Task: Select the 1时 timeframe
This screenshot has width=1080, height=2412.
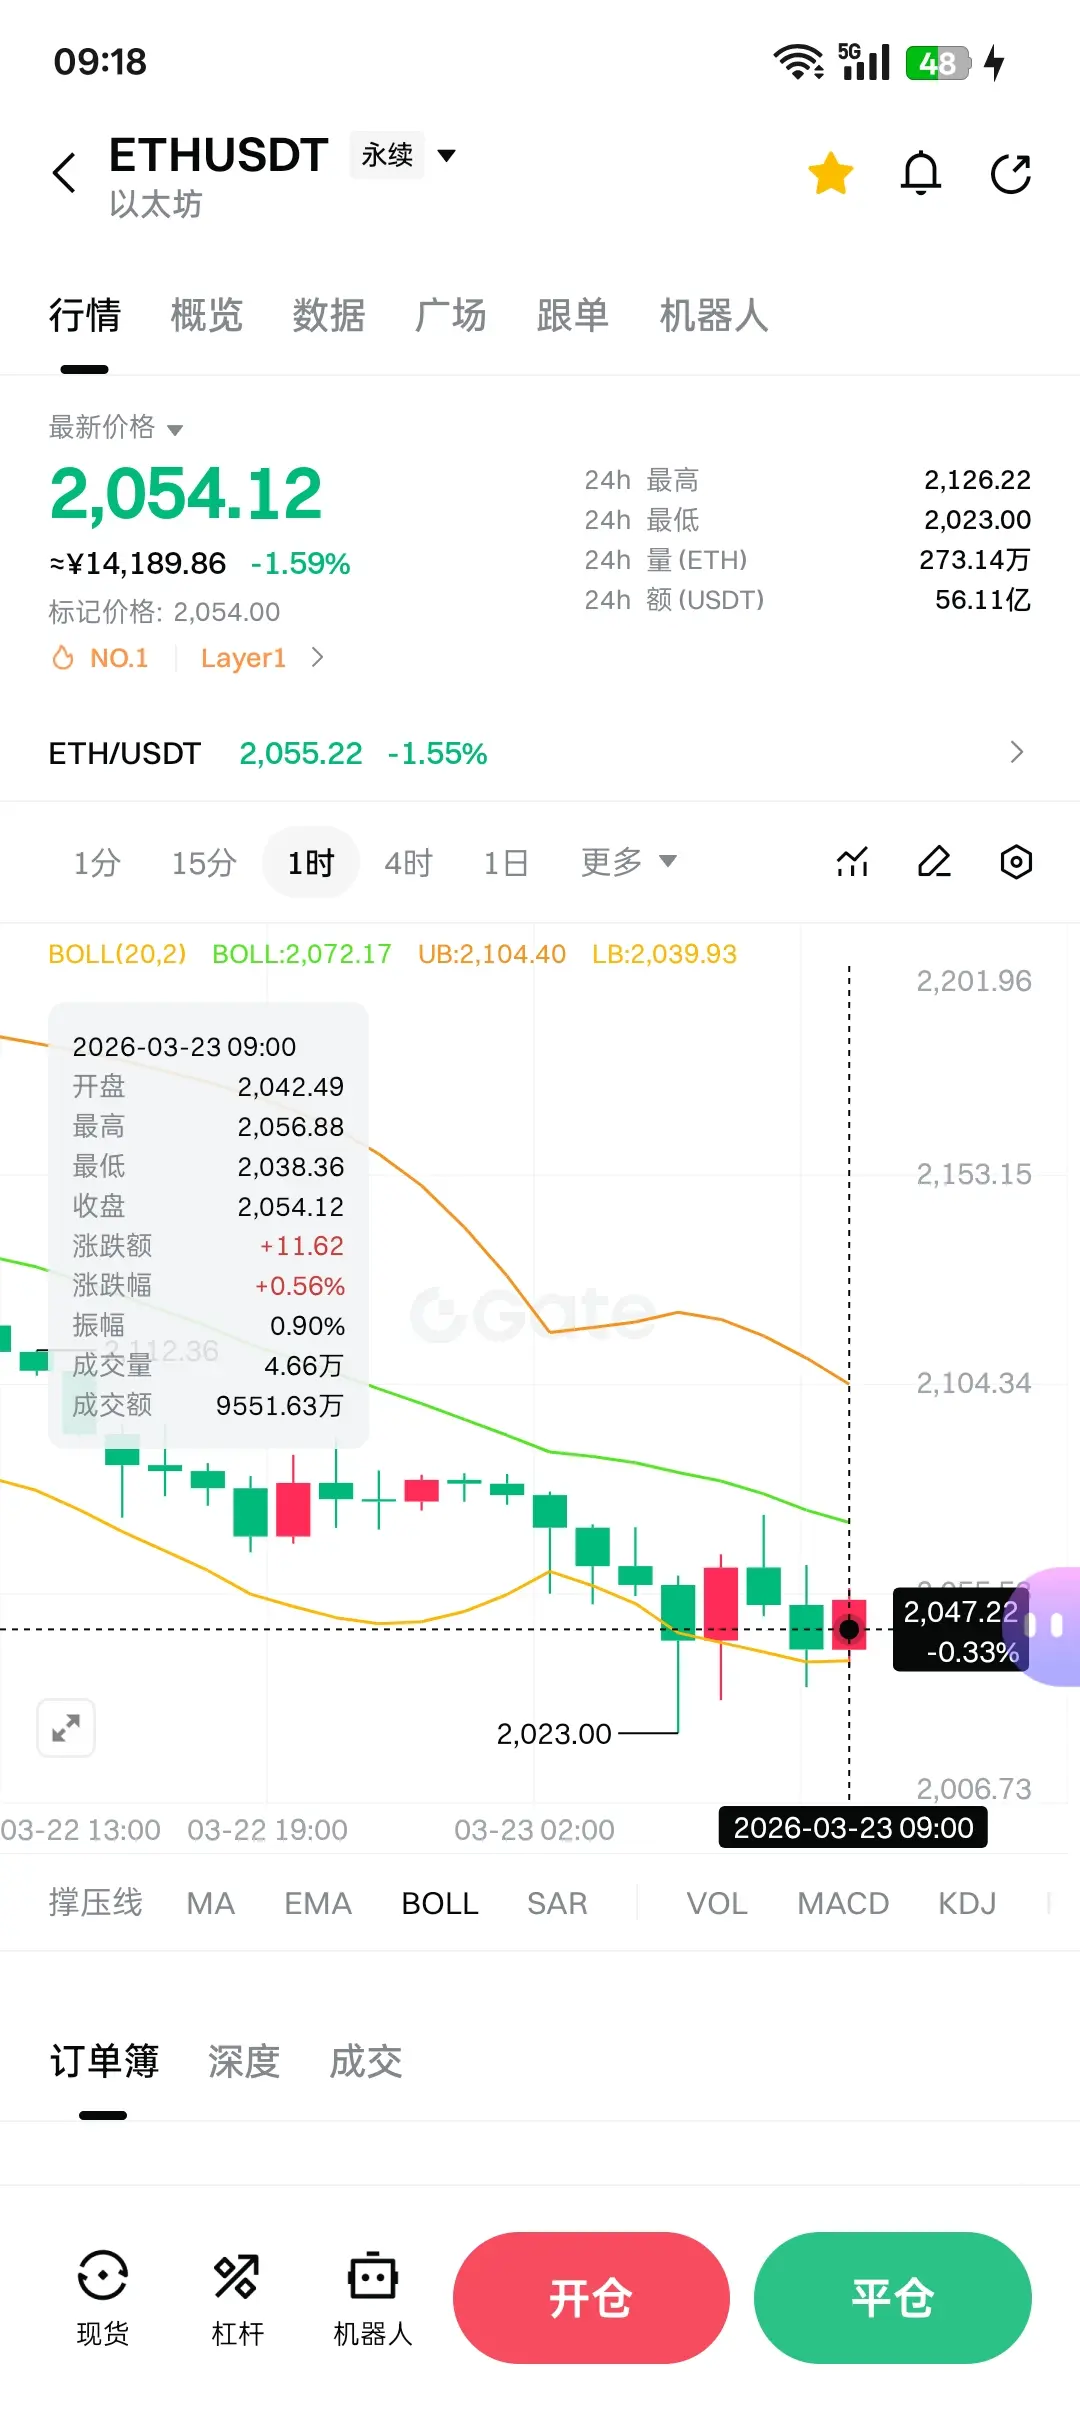Action: 311,862
